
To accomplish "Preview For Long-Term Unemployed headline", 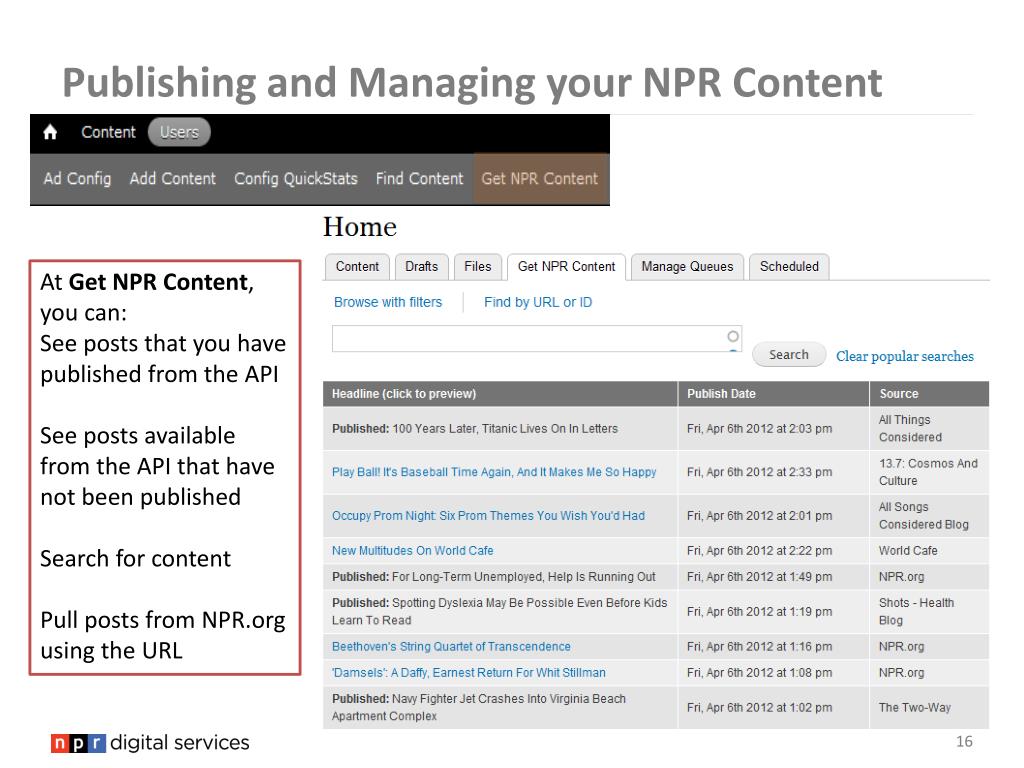I will point(494,577).
